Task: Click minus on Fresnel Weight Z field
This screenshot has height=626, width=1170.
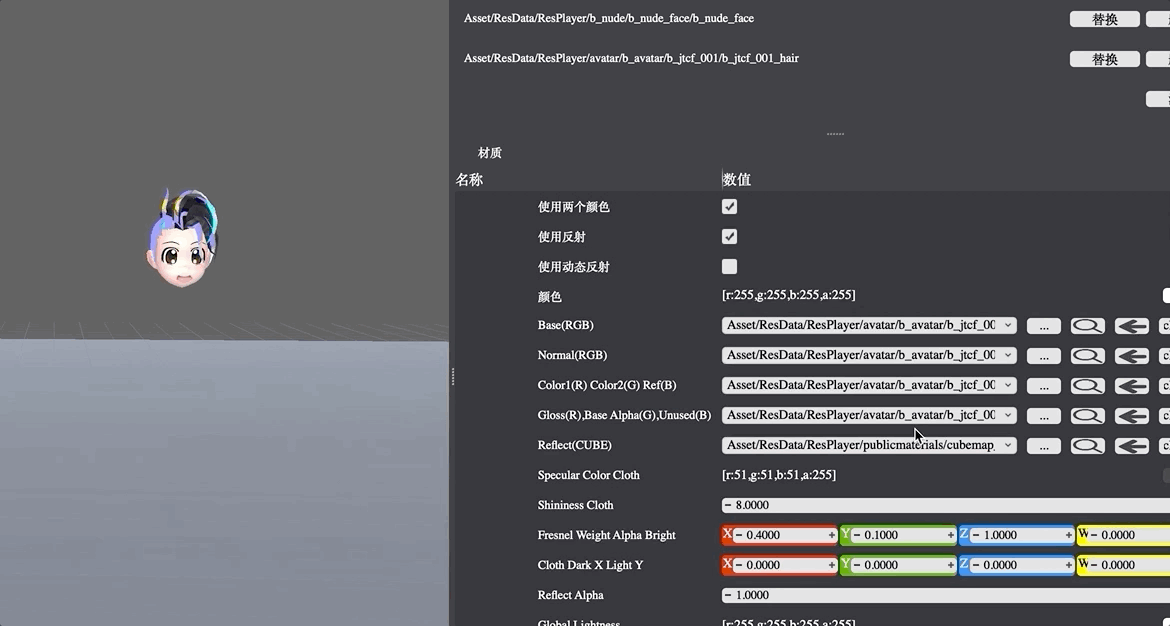Action: [x=977, y=535]
